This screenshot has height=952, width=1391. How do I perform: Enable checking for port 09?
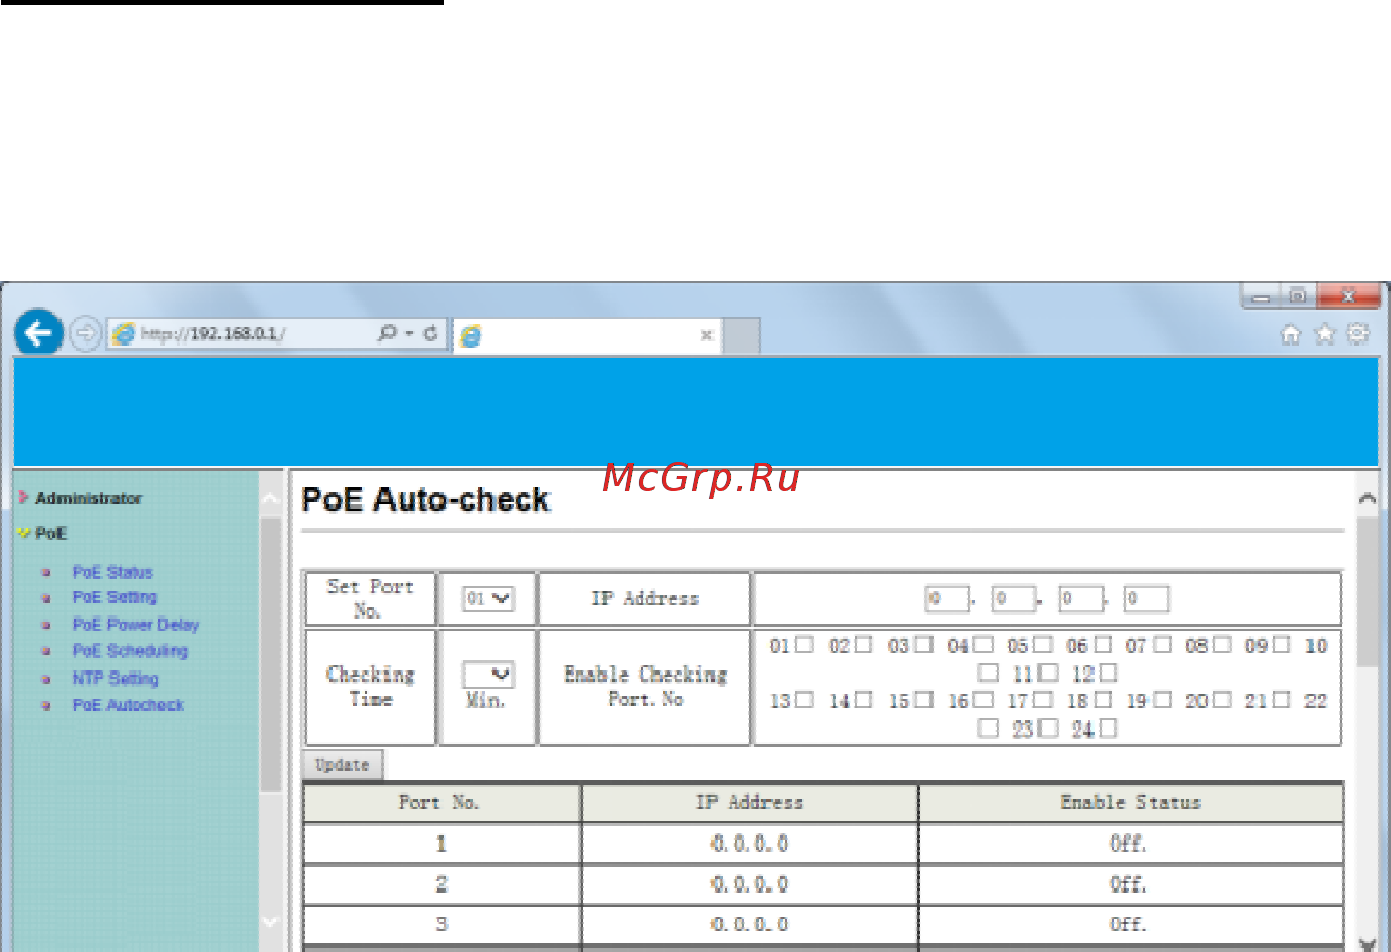point(1282,645)
